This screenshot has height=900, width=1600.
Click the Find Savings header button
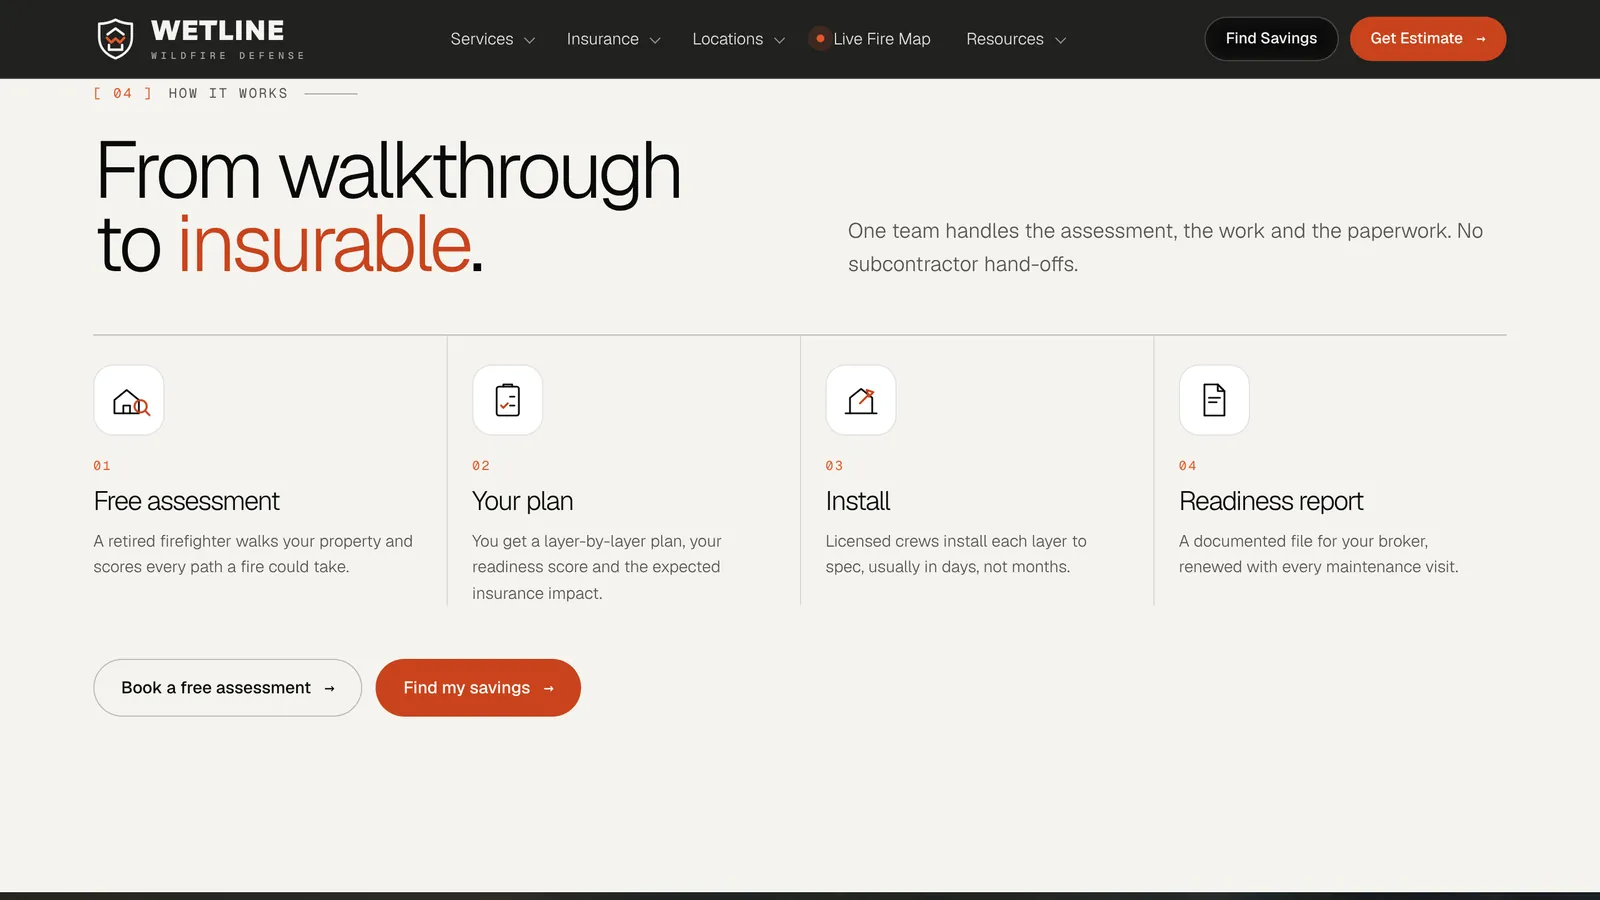[1271, 39]
